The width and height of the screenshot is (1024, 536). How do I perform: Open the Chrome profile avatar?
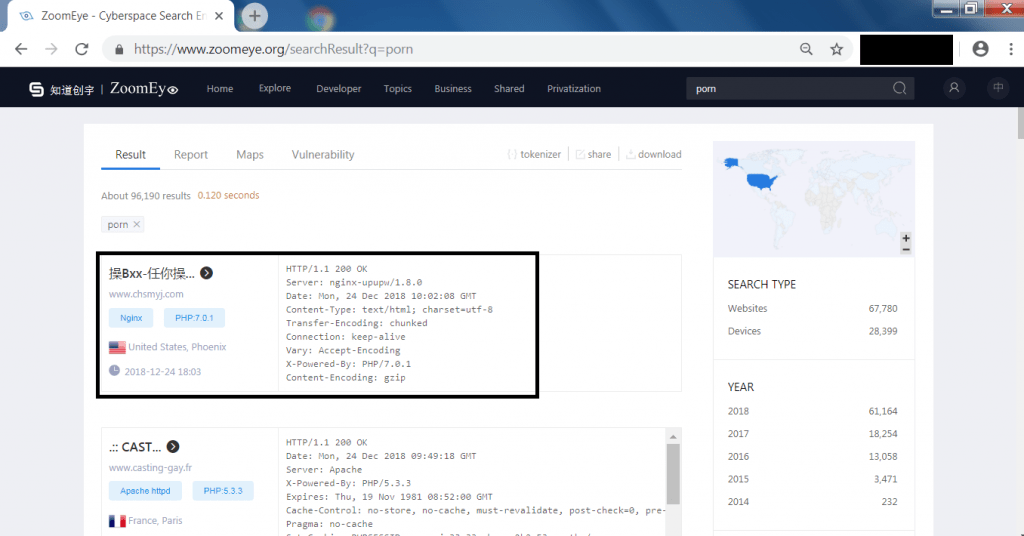(x=980, y=49)
